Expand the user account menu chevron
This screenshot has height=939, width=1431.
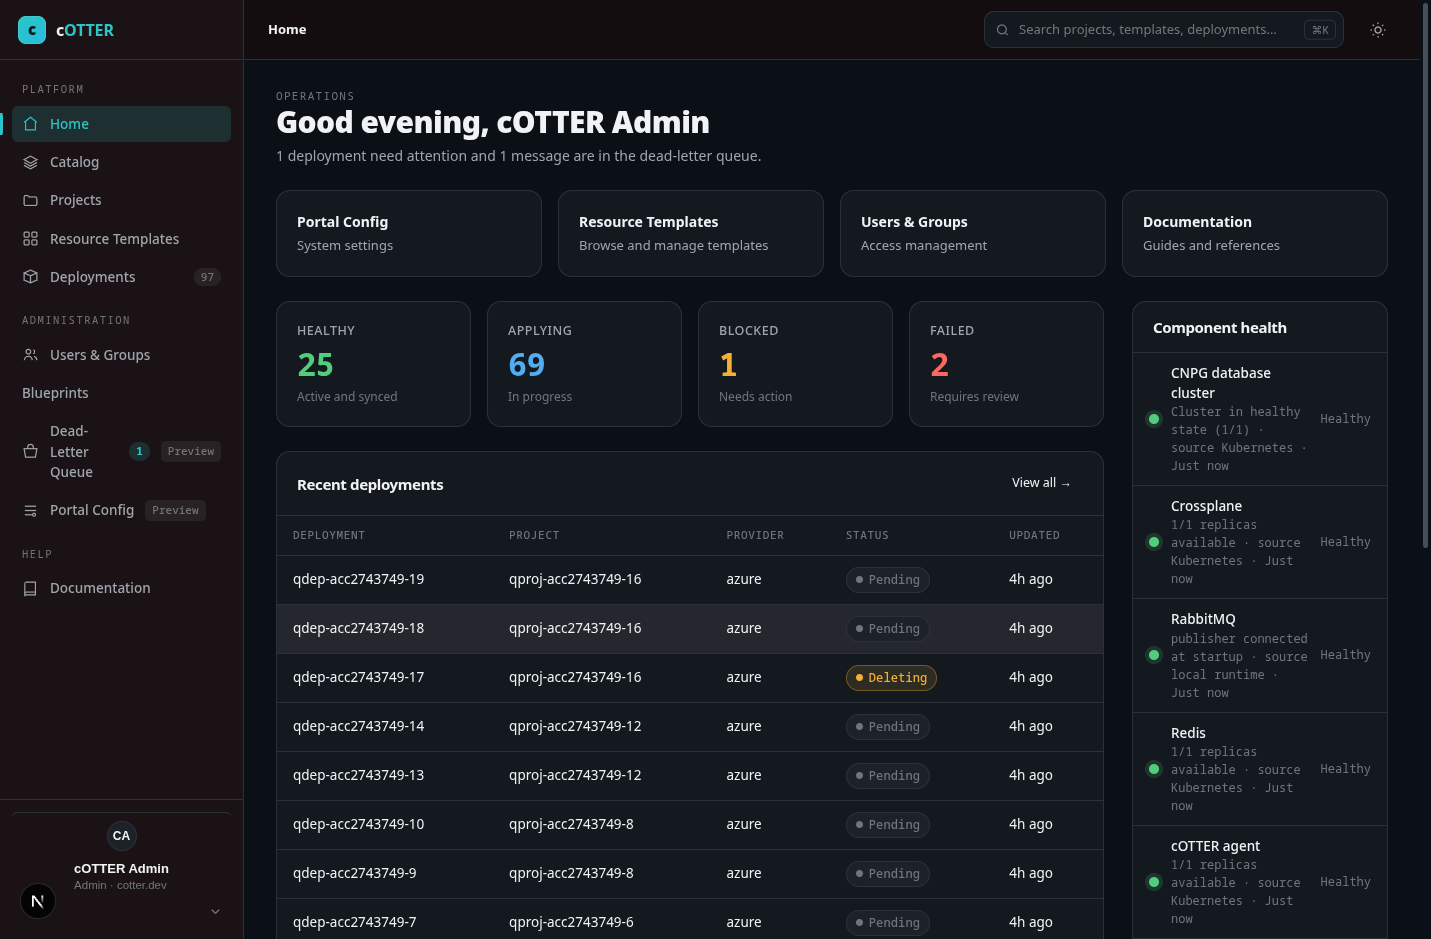point(215,911)
